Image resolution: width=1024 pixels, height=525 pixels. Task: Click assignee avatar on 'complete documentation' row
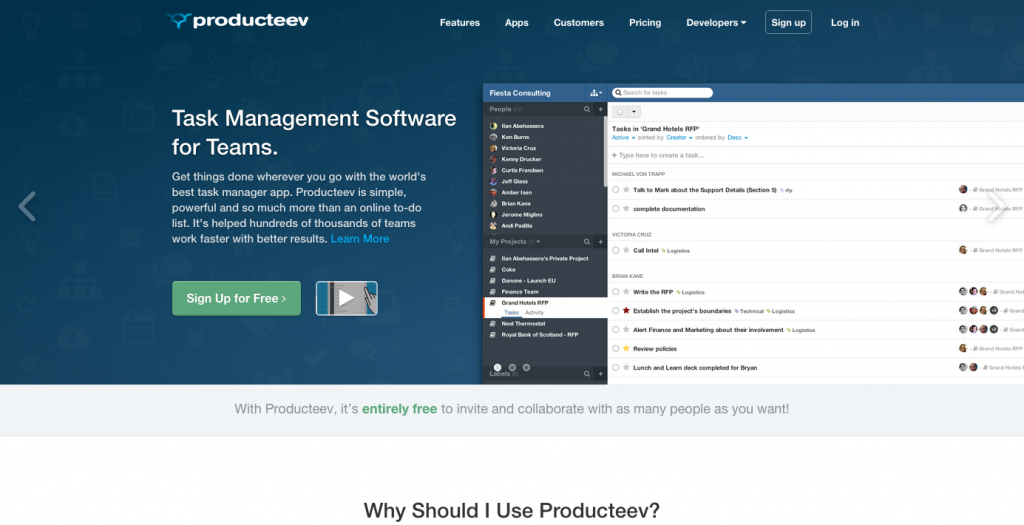click(x=963, y=208)
